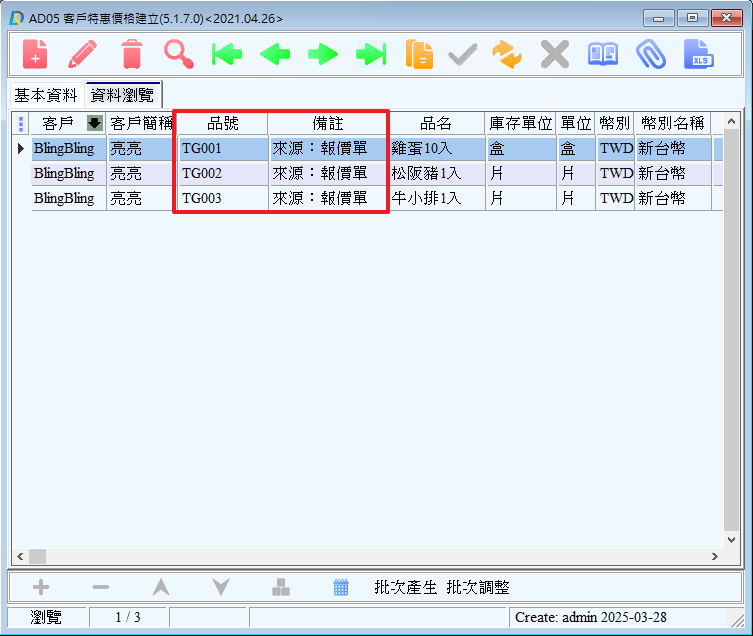Click the gray checkmark confirm icon
Image resolution: width=753 pixels, height=636 pixels.
(x=462, y=54)
